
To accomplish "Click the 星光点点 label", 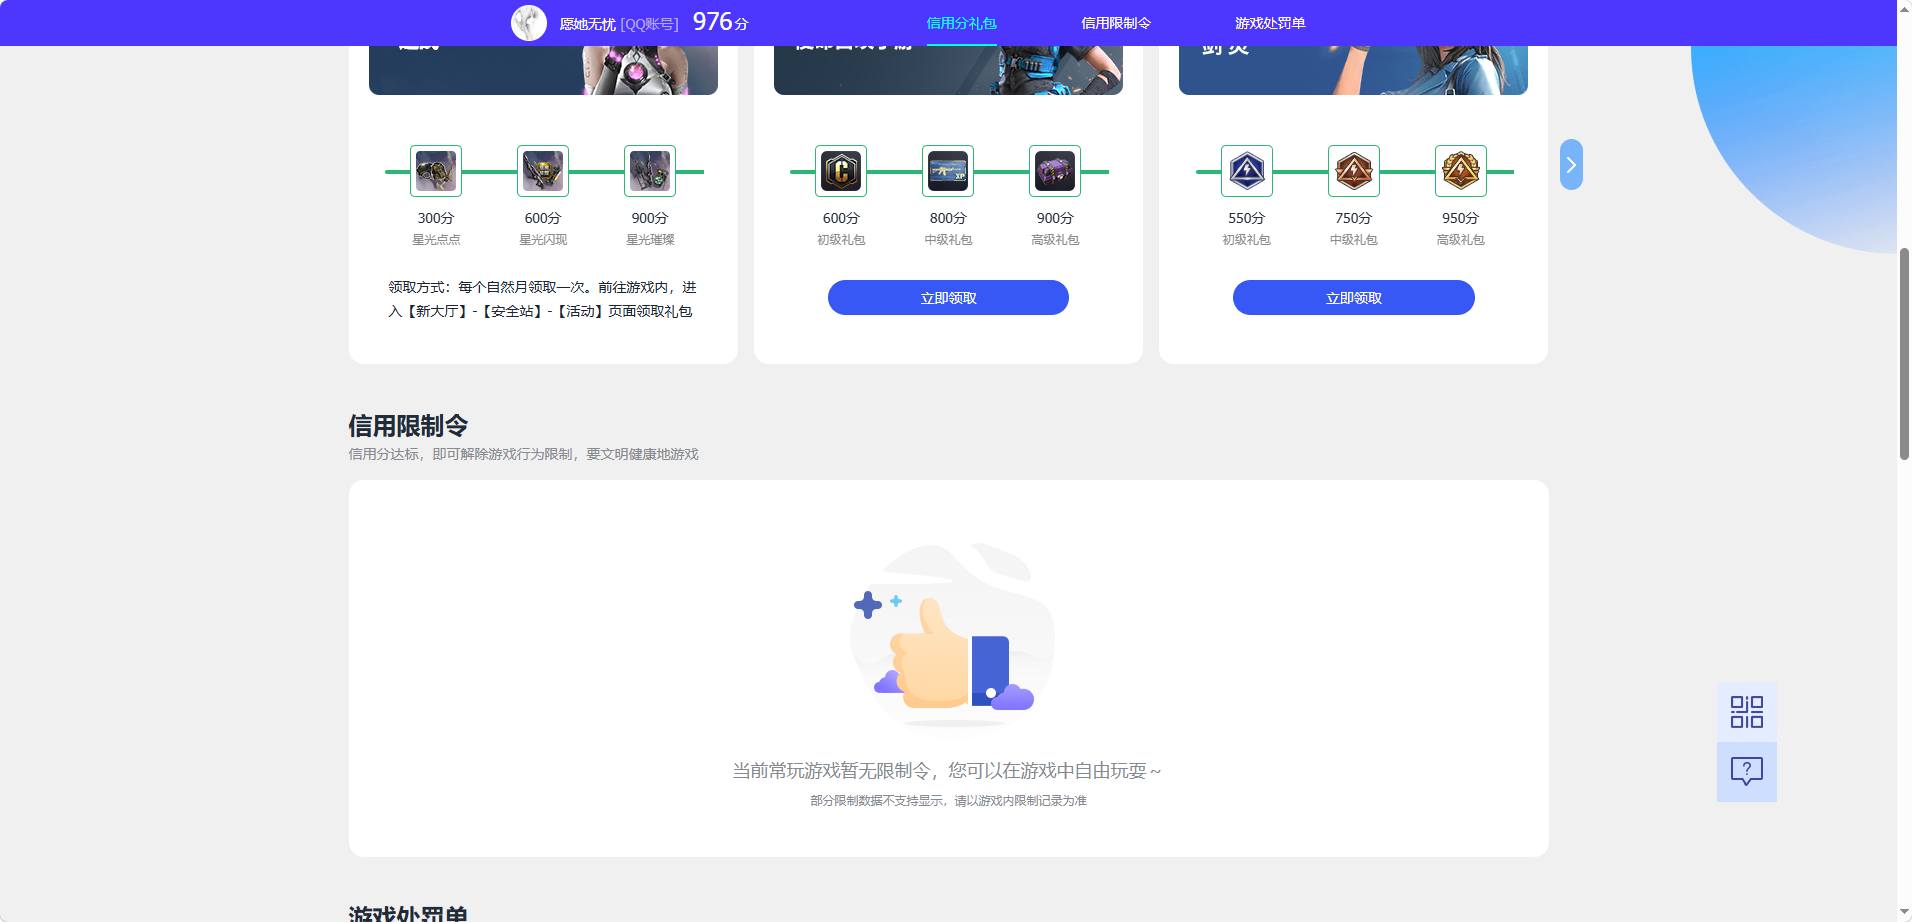I will (x=436, y=240).
